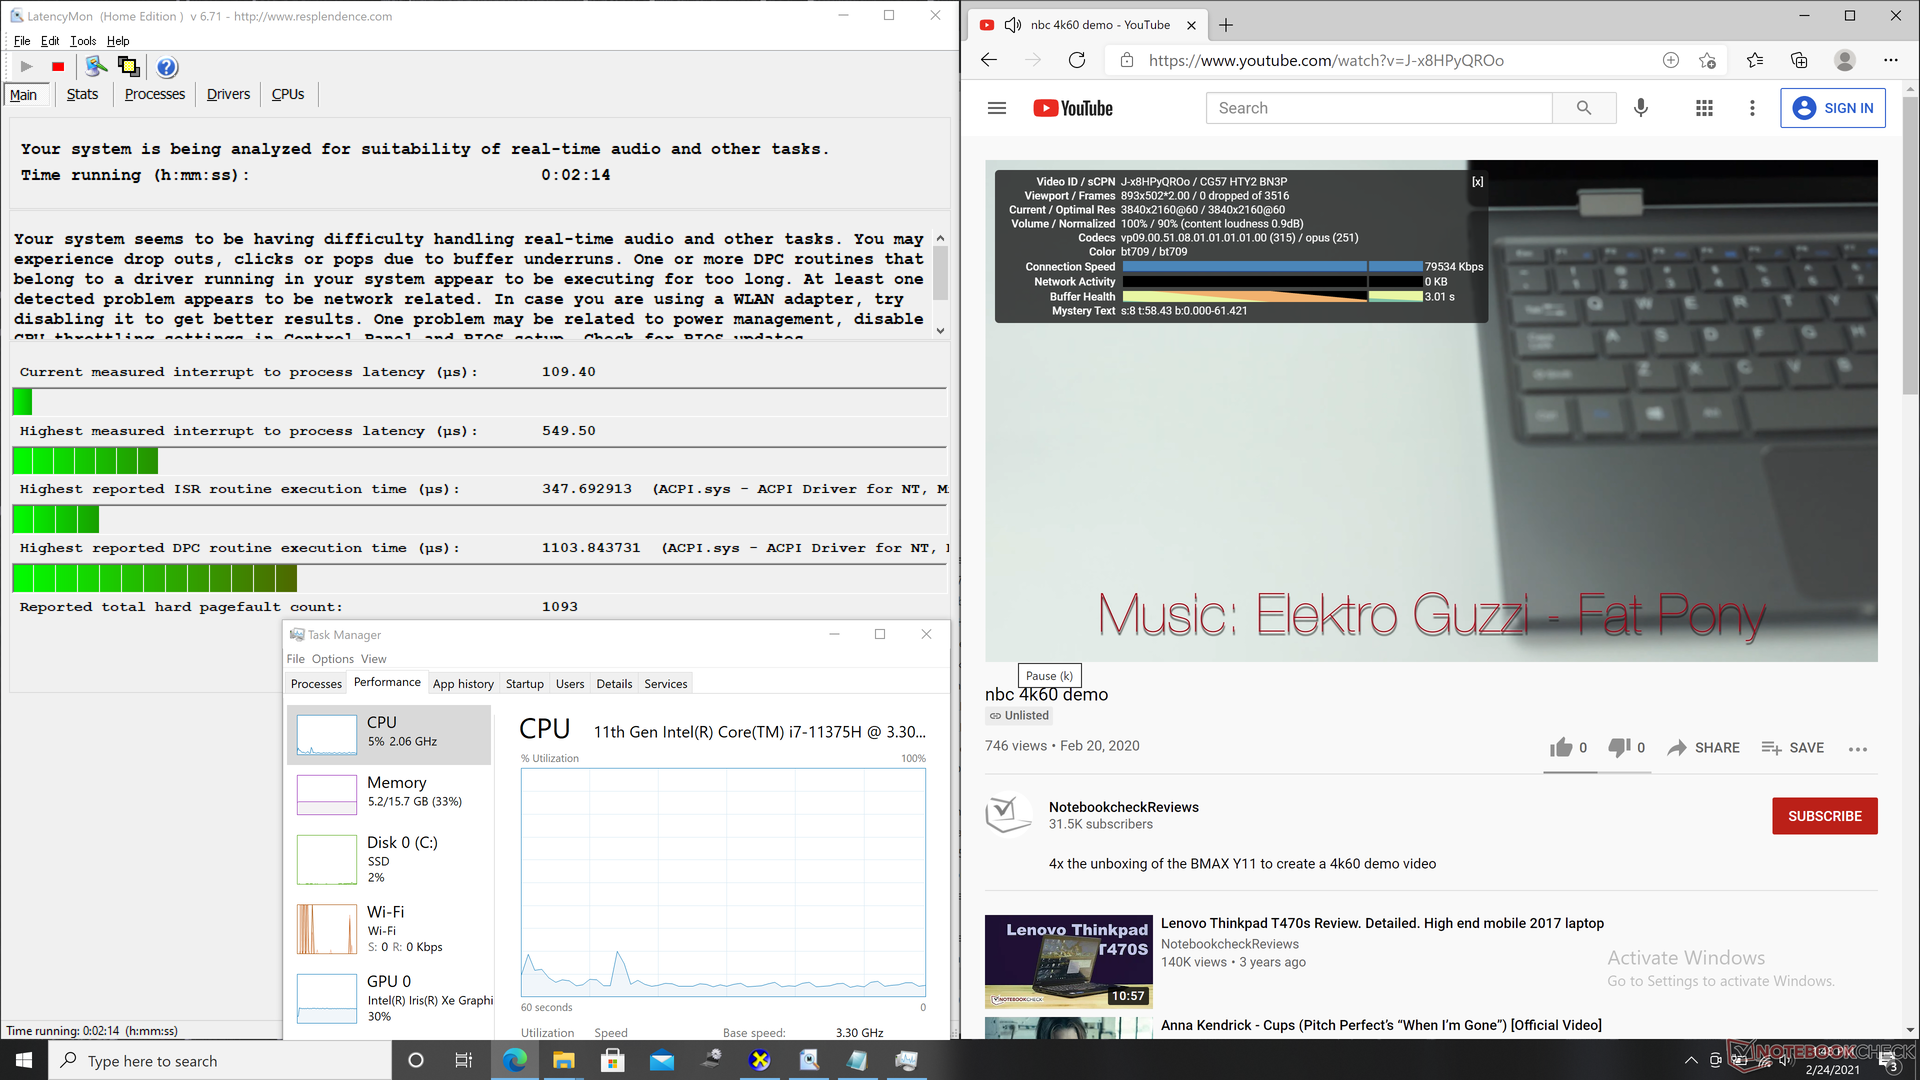The height and width of the screenshot is (1080, 1920).
Task: Select Disk 0 (C:) in Task Manager
Action: pyautogui.click(x=389, y=859)
